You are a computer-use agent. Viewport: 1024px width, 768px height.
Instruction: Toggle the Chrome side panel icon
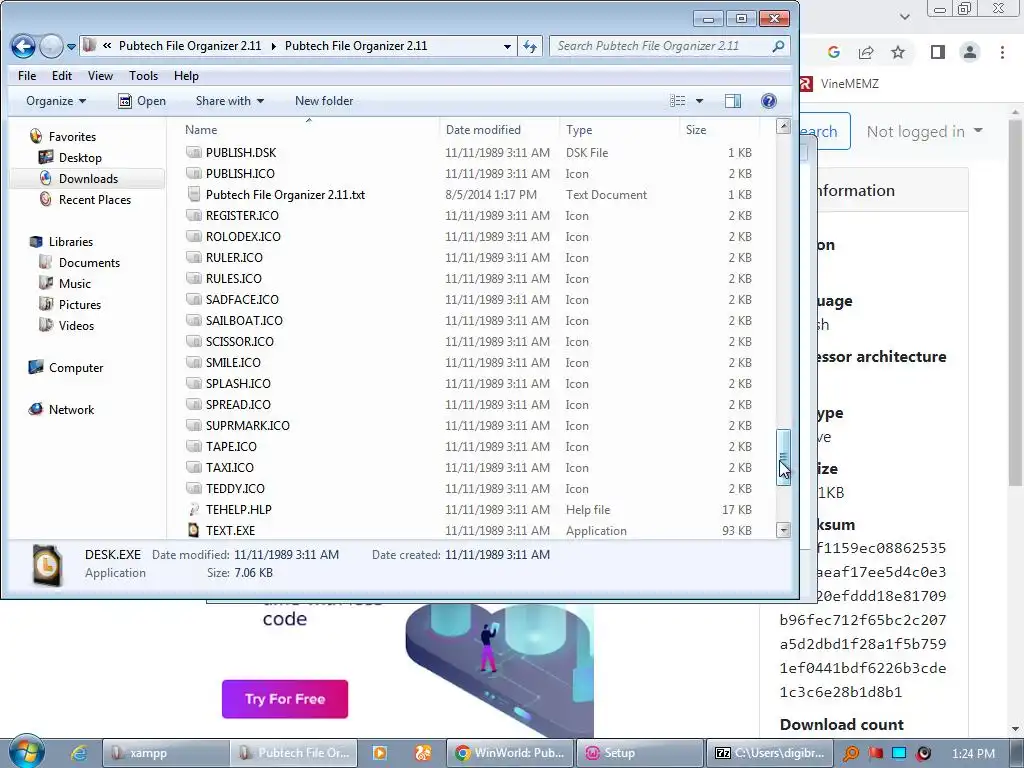[x=938, y=52]
